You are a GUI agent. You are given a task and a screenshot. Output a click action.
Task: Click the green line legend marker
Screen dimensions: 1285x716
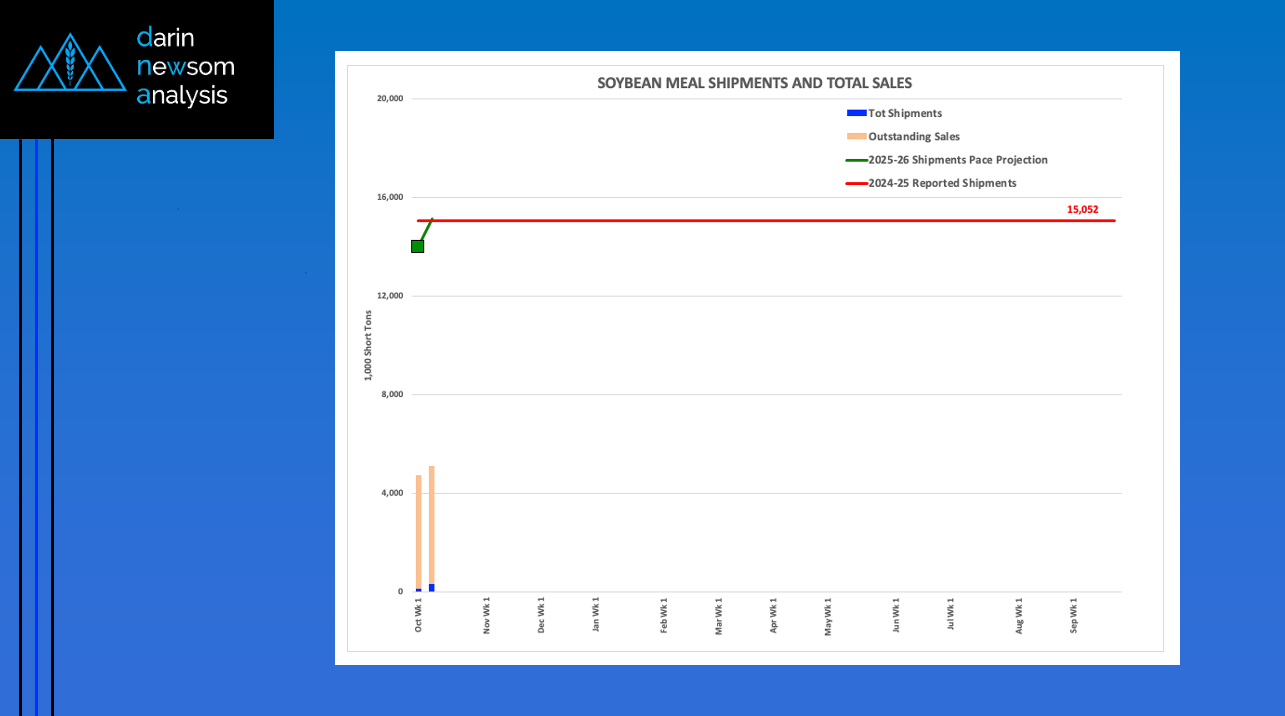(x=856, y=160)
